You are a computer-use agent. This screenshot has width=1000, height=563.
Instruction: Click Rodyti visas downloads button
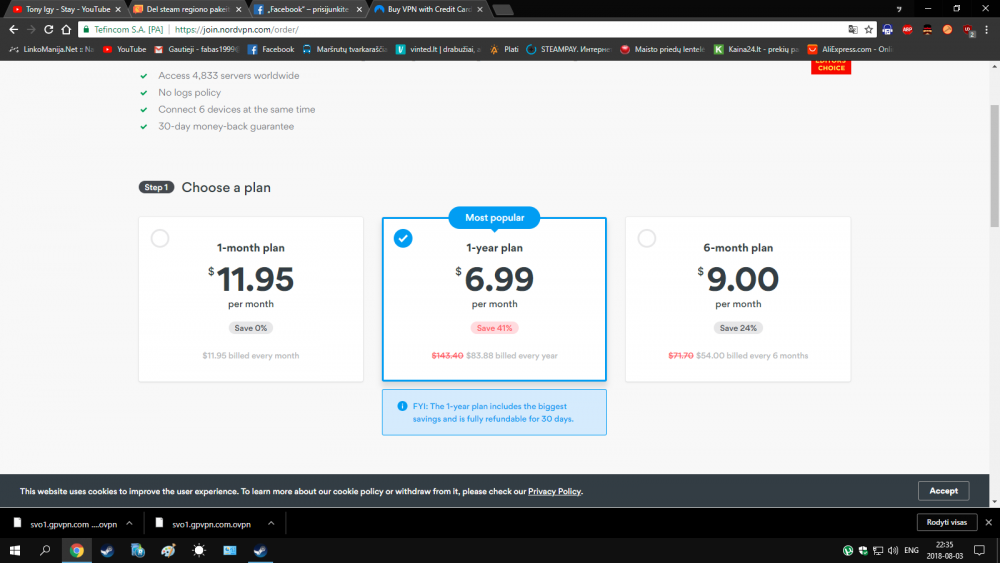947,522
